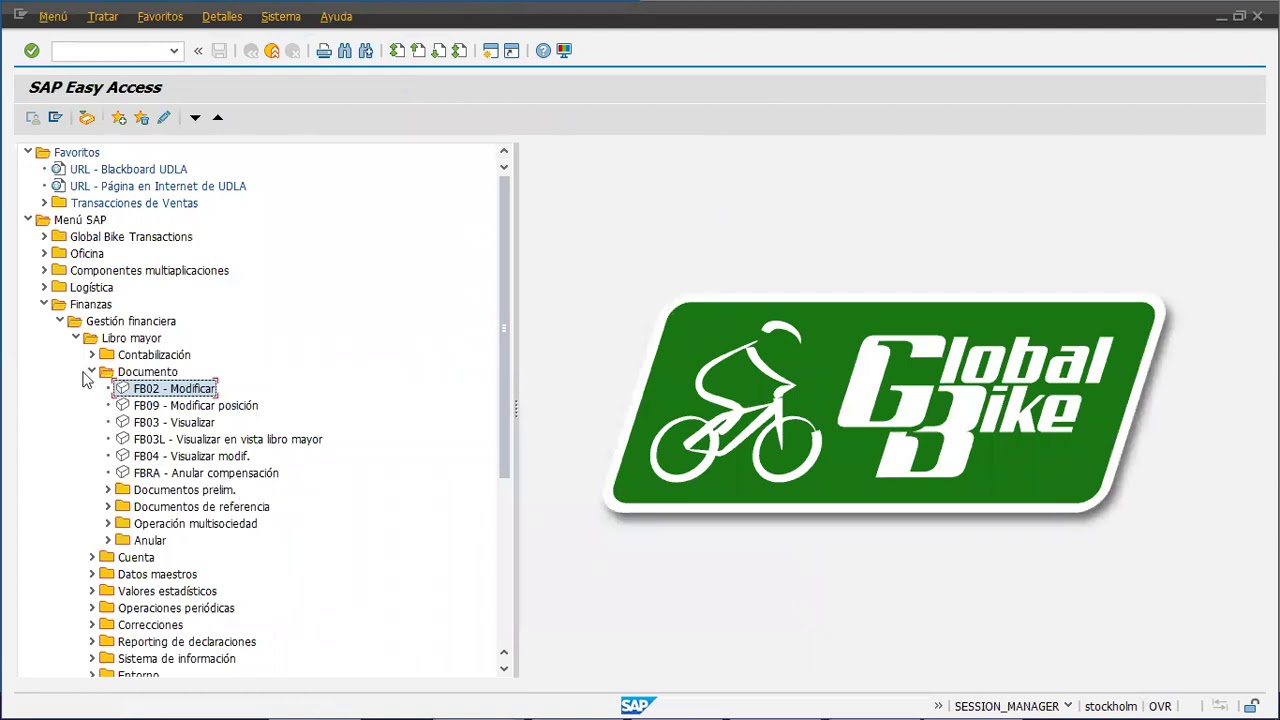This screenshot has width=1280, height=720.
Task: Open the Ayuda menu
Action: click(336, 17)
